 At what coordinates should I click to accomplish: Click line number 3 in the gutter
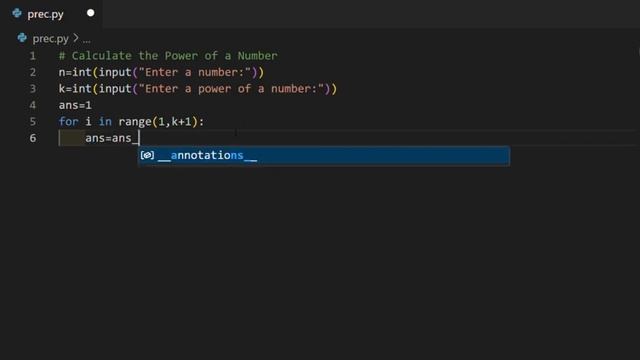click(33, 89)
